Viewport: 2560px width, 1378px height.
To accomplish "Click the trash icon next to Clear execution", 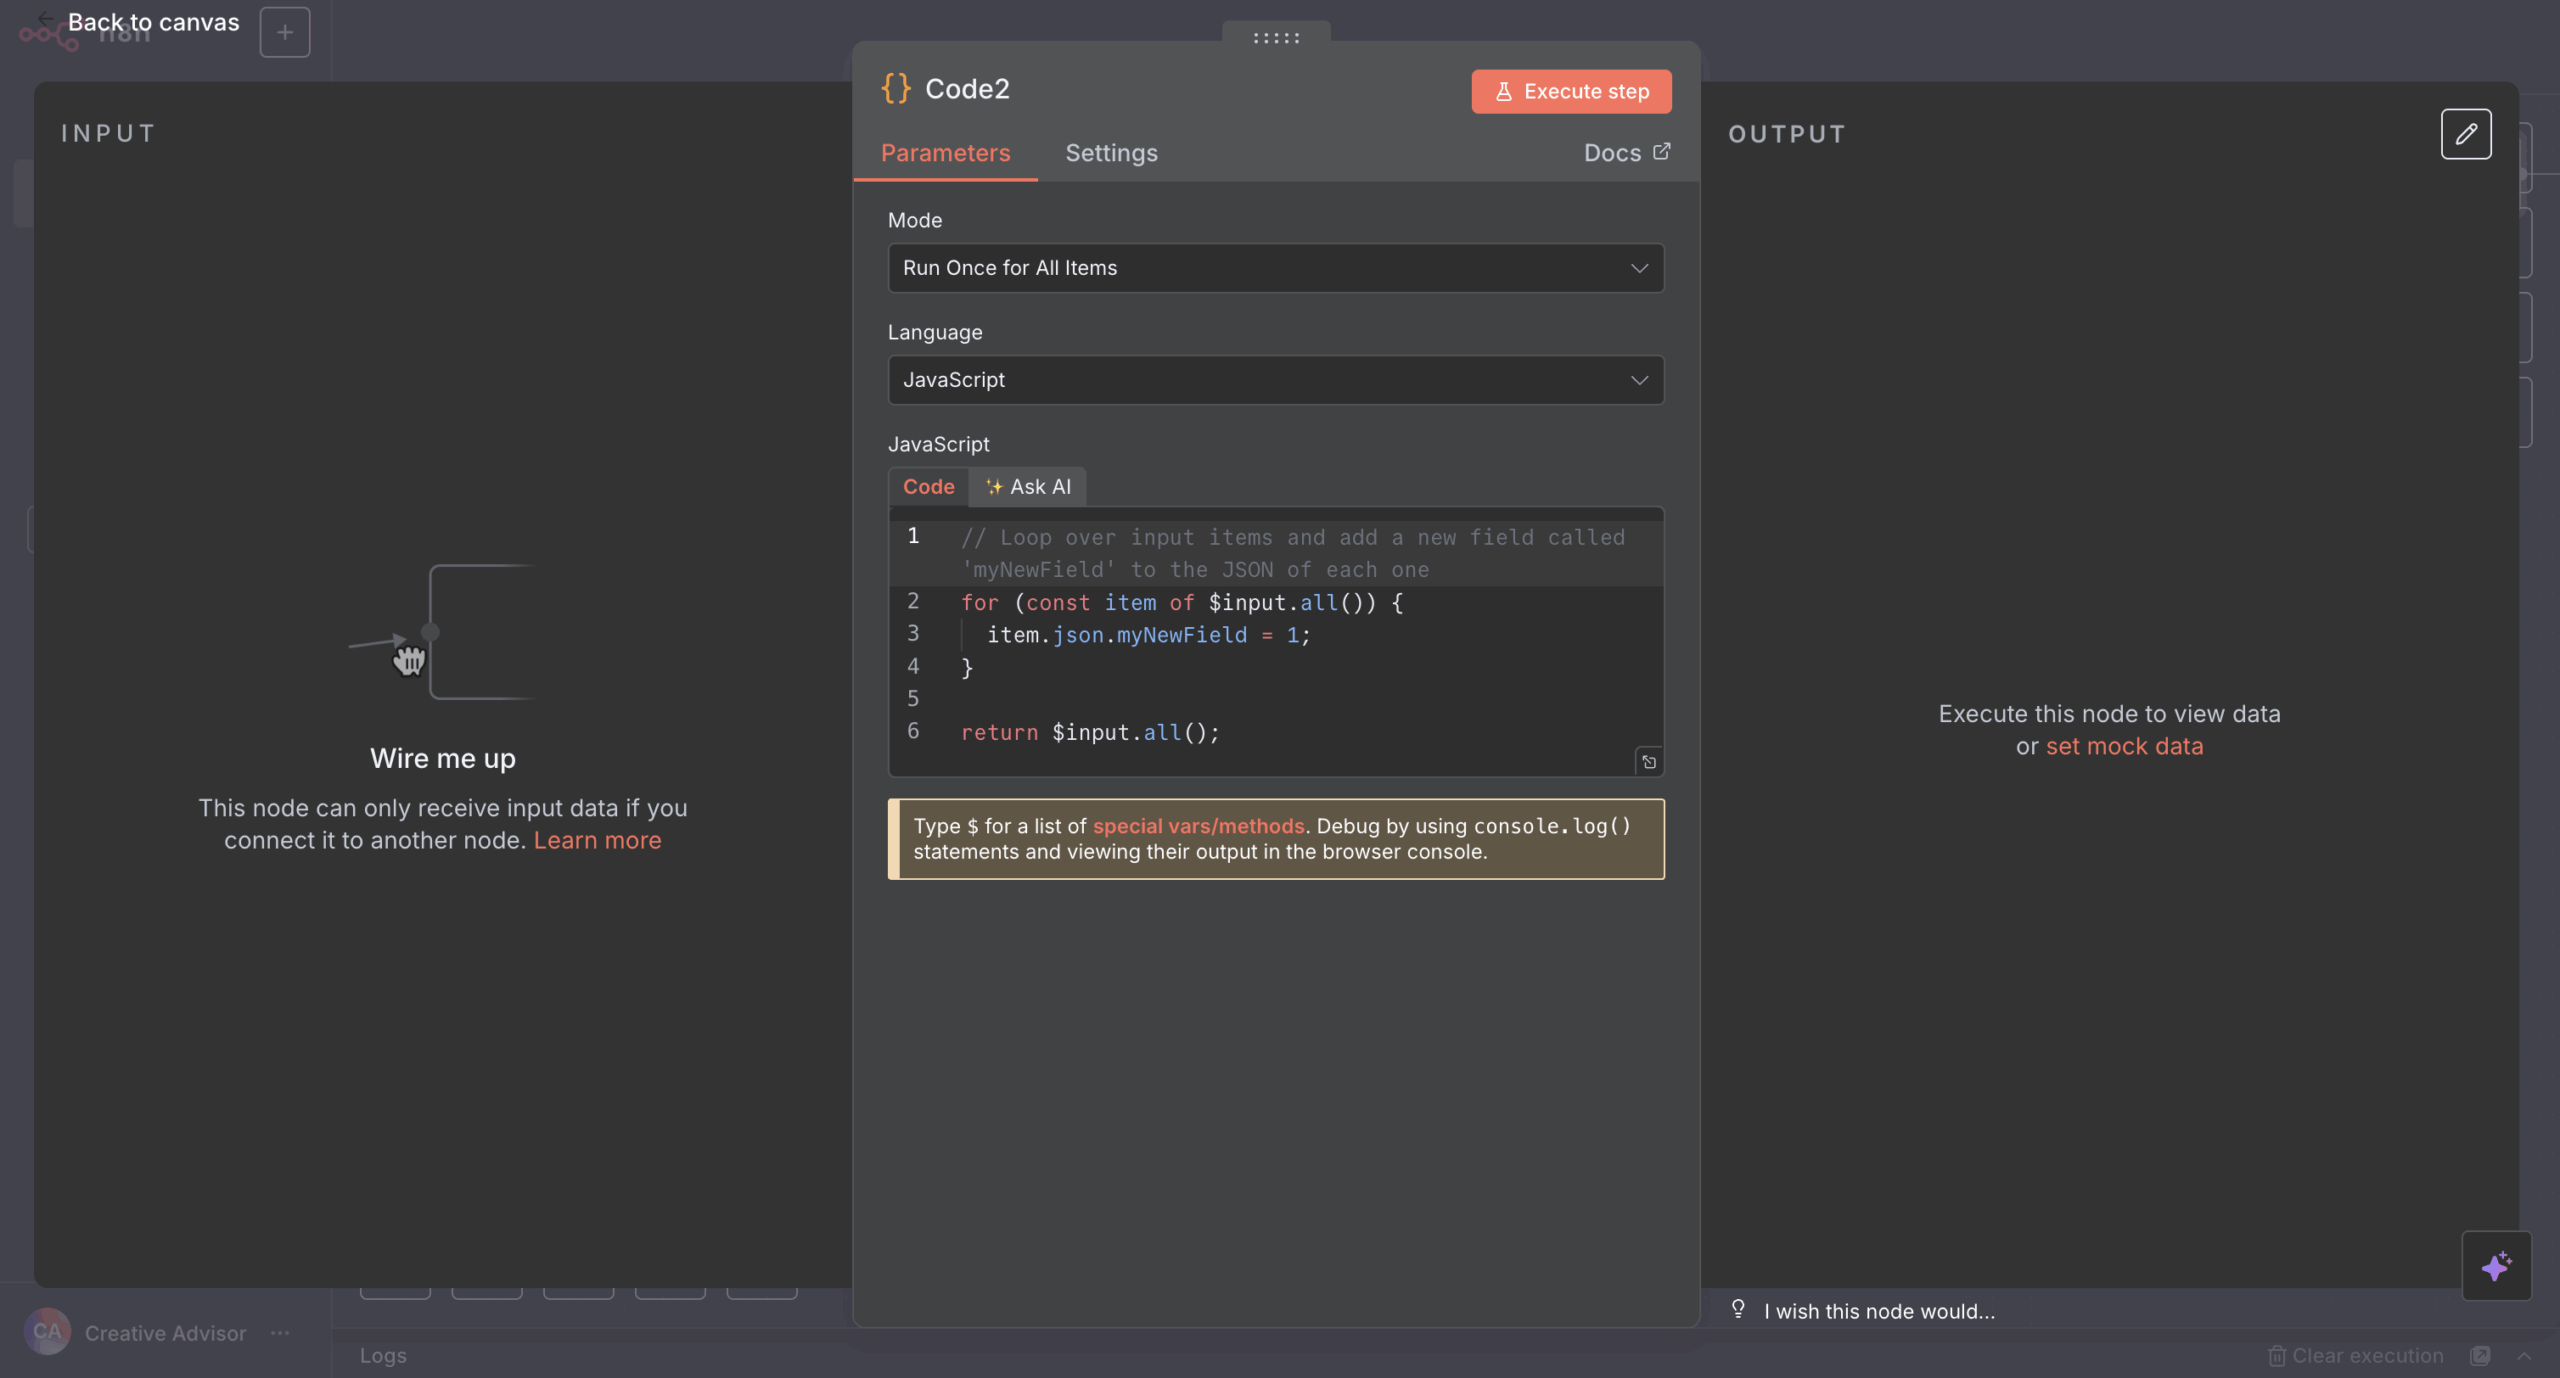I will click(2276, 1356).
